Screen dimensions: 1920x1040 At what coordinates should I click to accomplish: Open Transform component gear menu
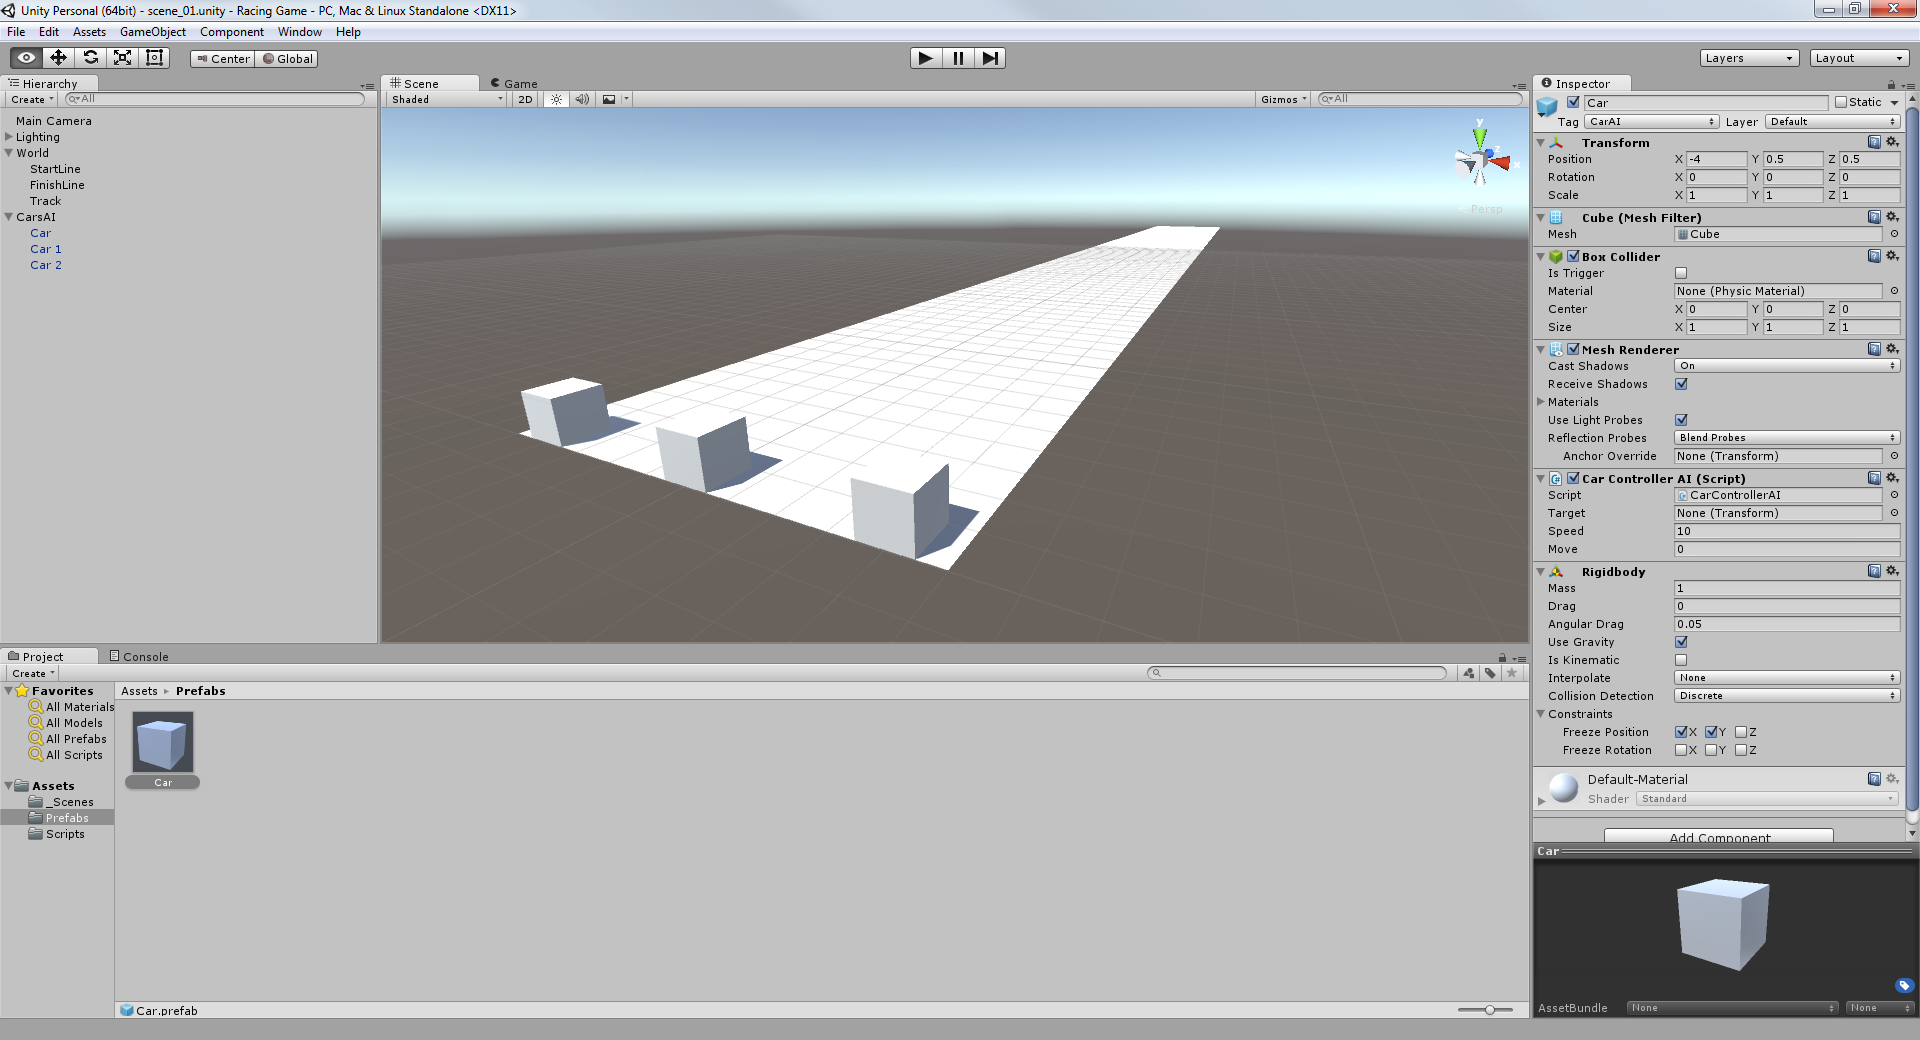(1892, 142)
